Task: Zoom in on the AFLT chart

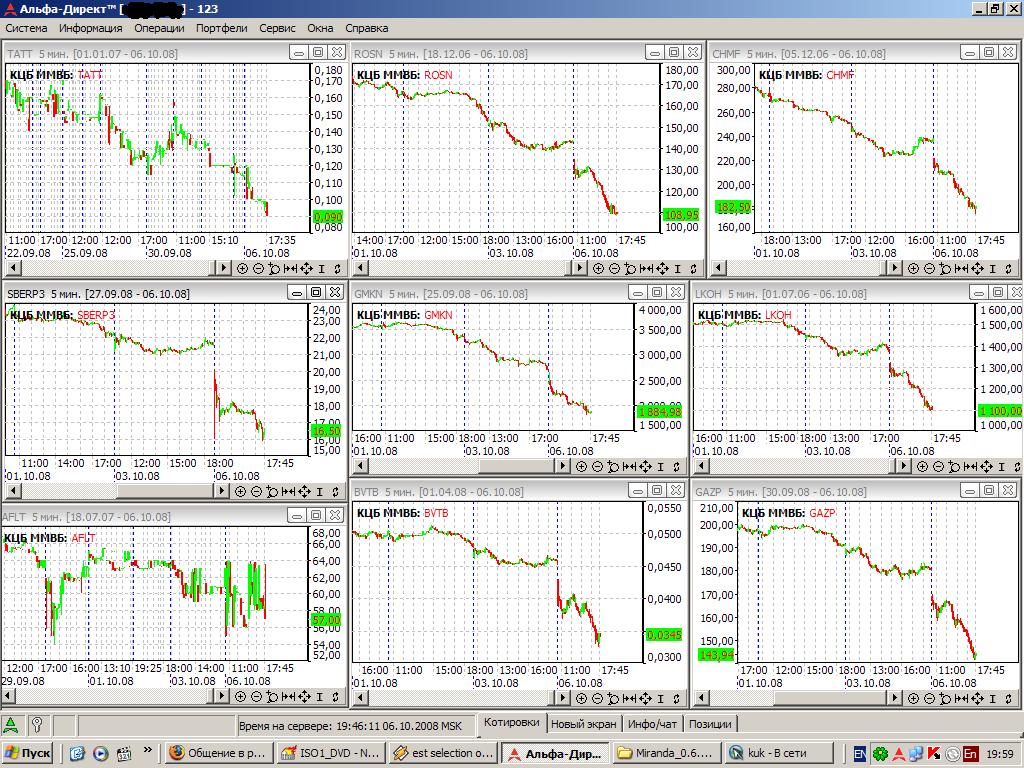Action: [240, 697]
